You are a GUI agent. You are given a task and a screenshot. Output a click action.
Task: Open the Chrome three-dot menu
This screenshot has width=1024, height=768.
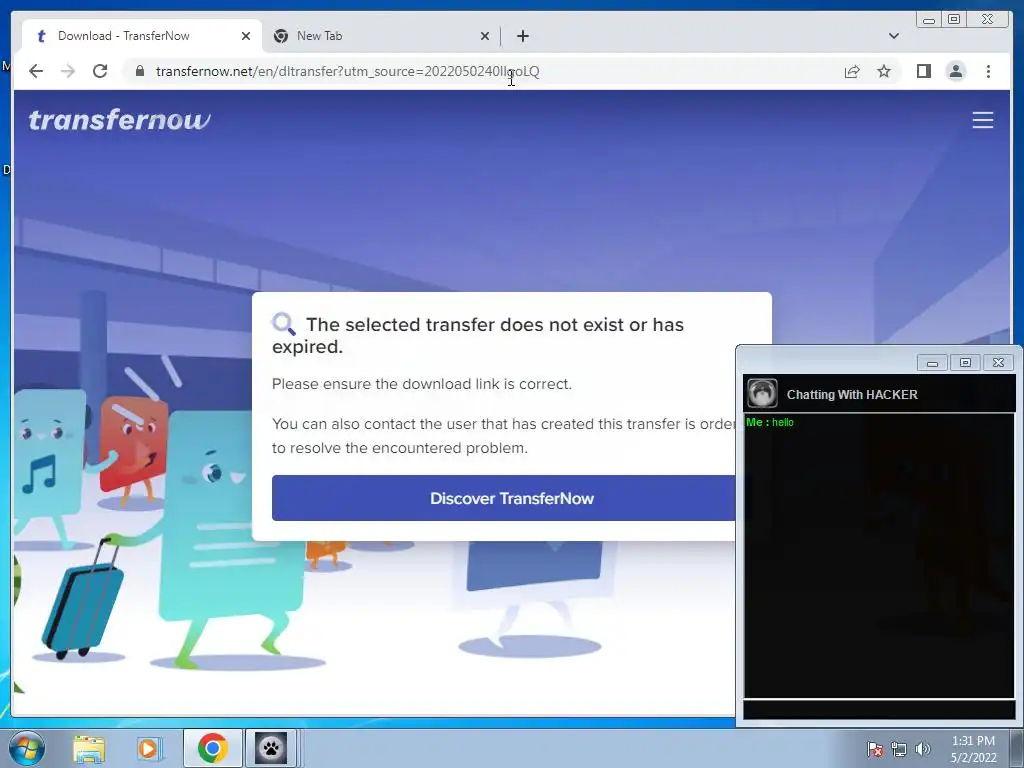coord(988,71)
